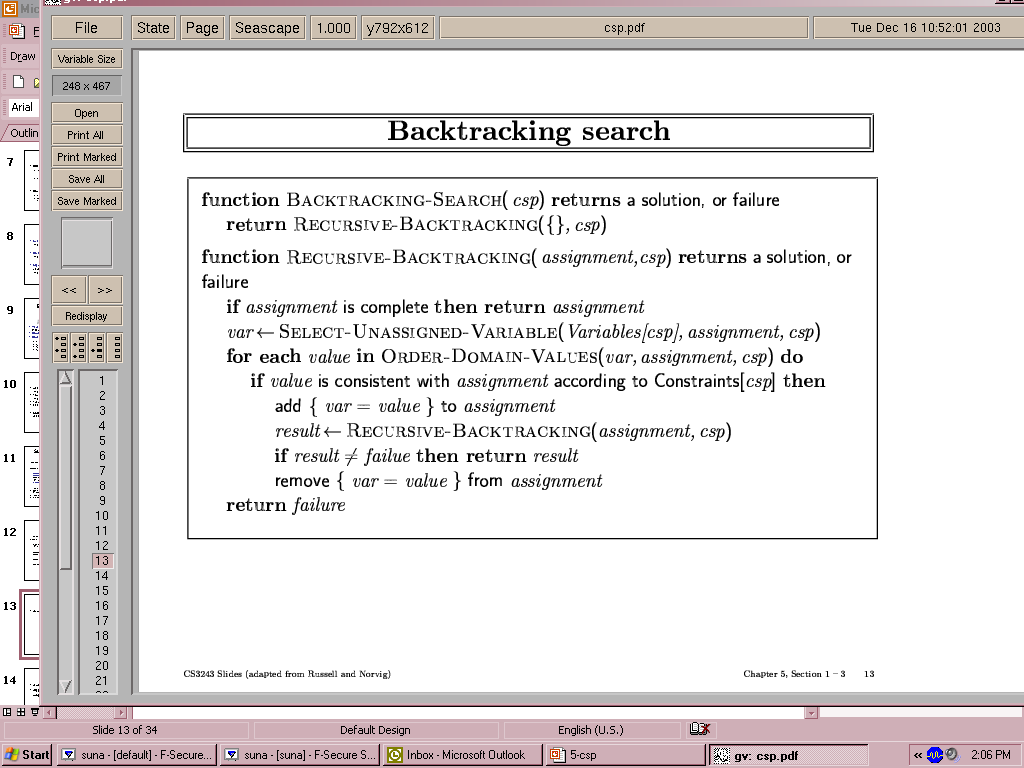Viewport: 1024px width, 768px height.
Task: Click the volume speaker icon in system tray
Action: 952,755
